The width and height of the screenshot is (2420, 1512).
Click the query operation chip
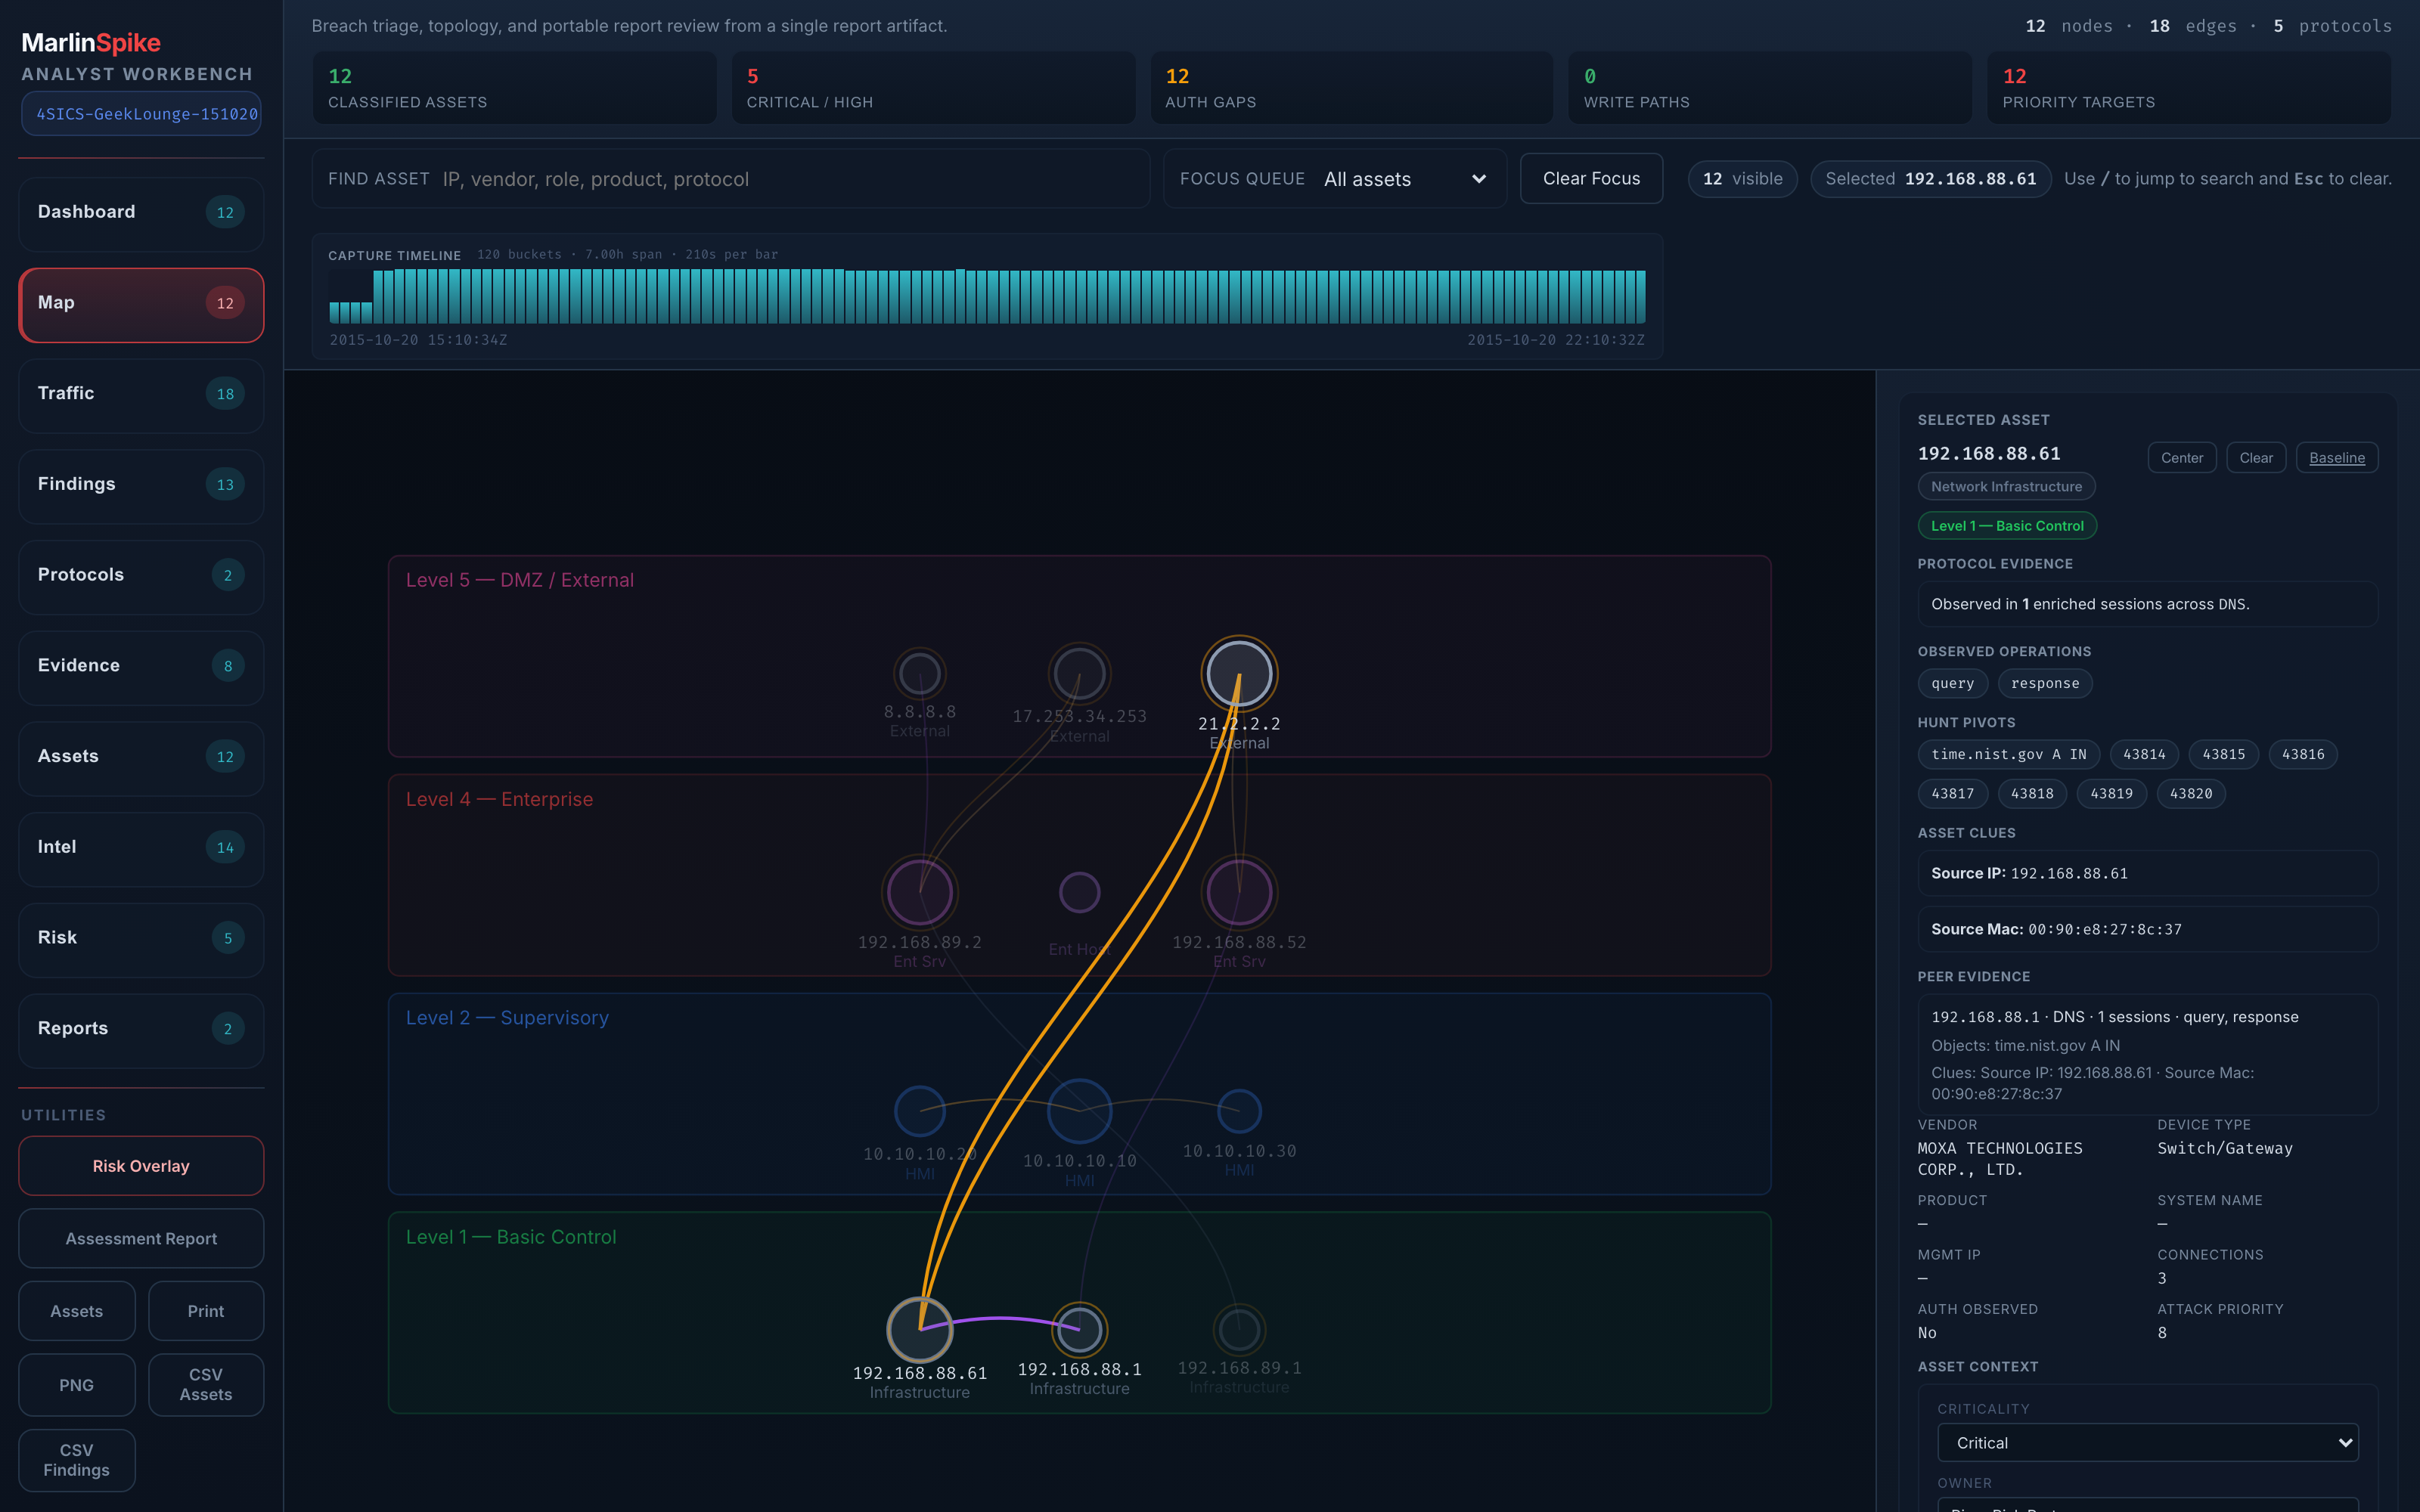click(x=1953, y=684)
